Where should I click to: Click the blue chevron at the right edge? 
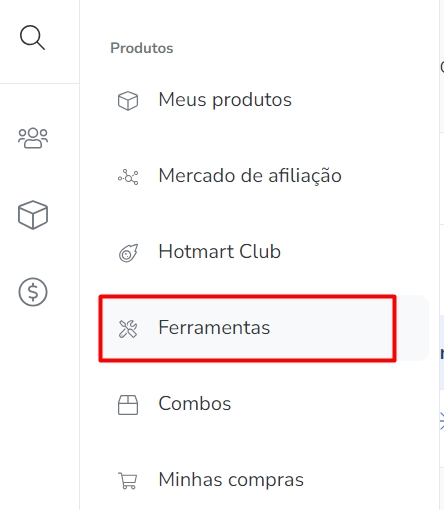point(442,421)
